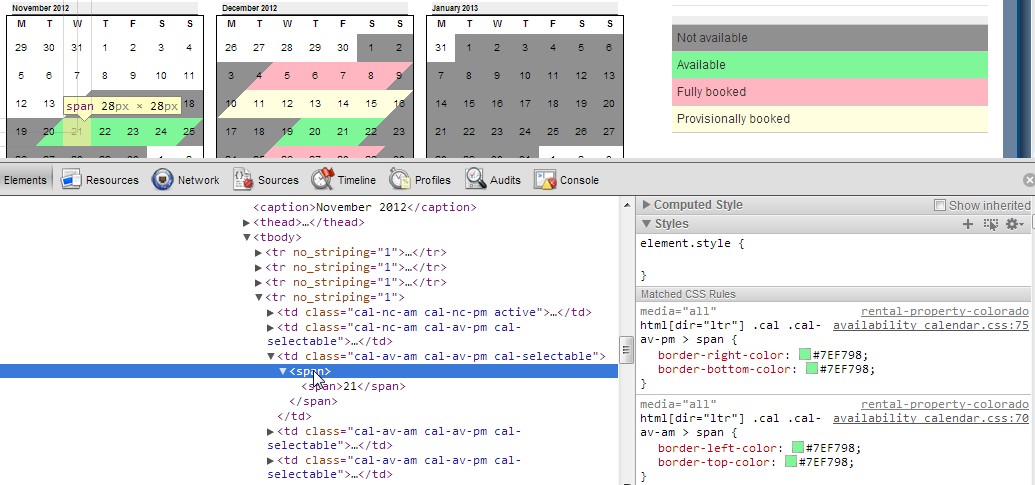Expand td with cal-nc-pm active class

(x=271, y=312)
